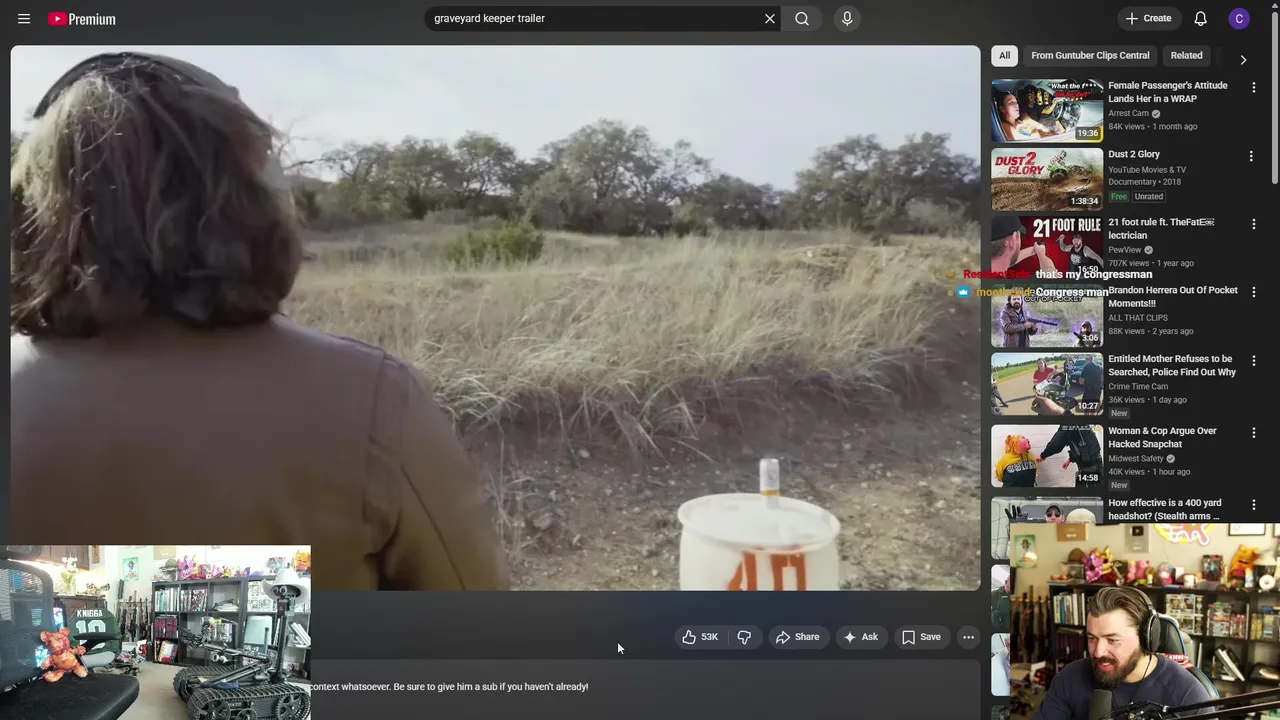Open ALL THAT CLIPS channel name
Screen dimensions: 1280x720
[1138, 318]
